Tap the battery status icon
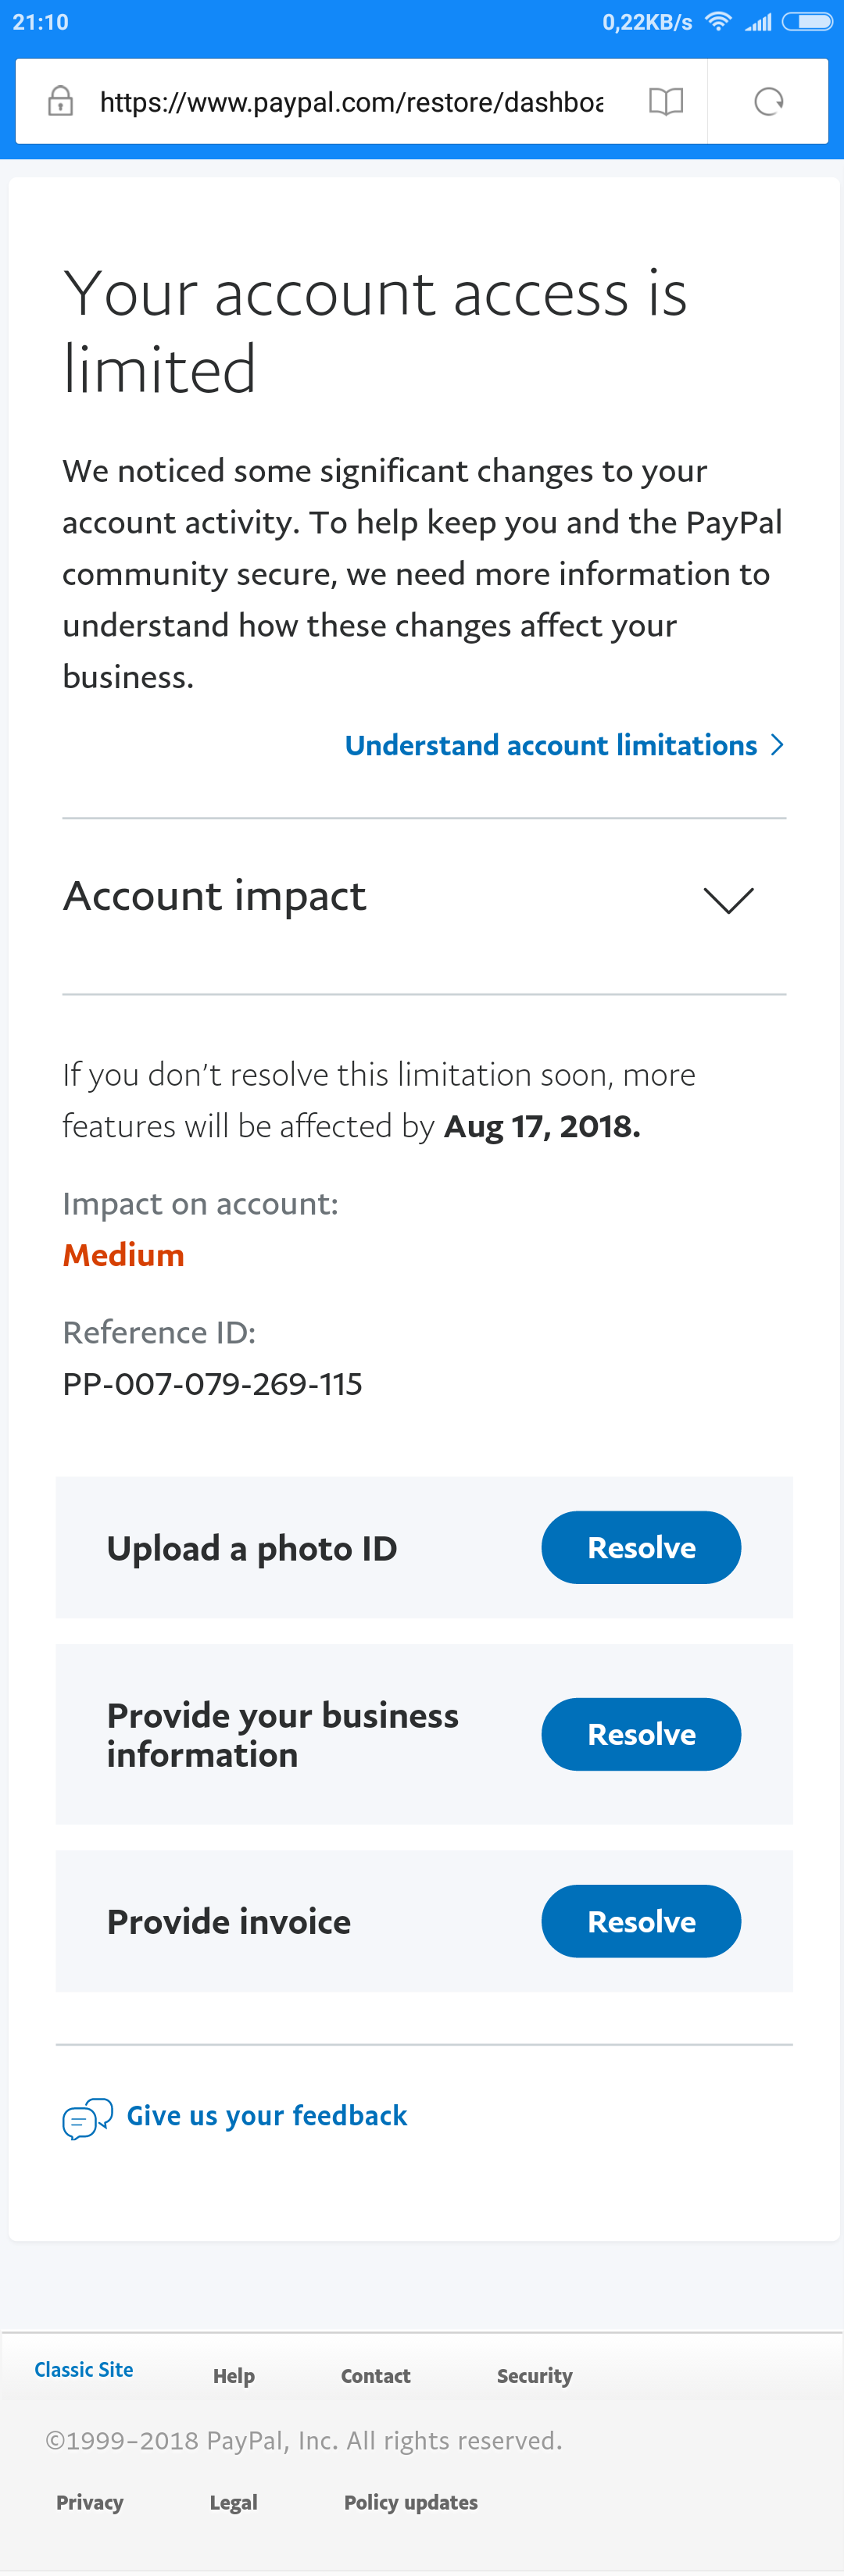Screen dimensions: 844x2576 pyautogui.click(x=807, y=22)
